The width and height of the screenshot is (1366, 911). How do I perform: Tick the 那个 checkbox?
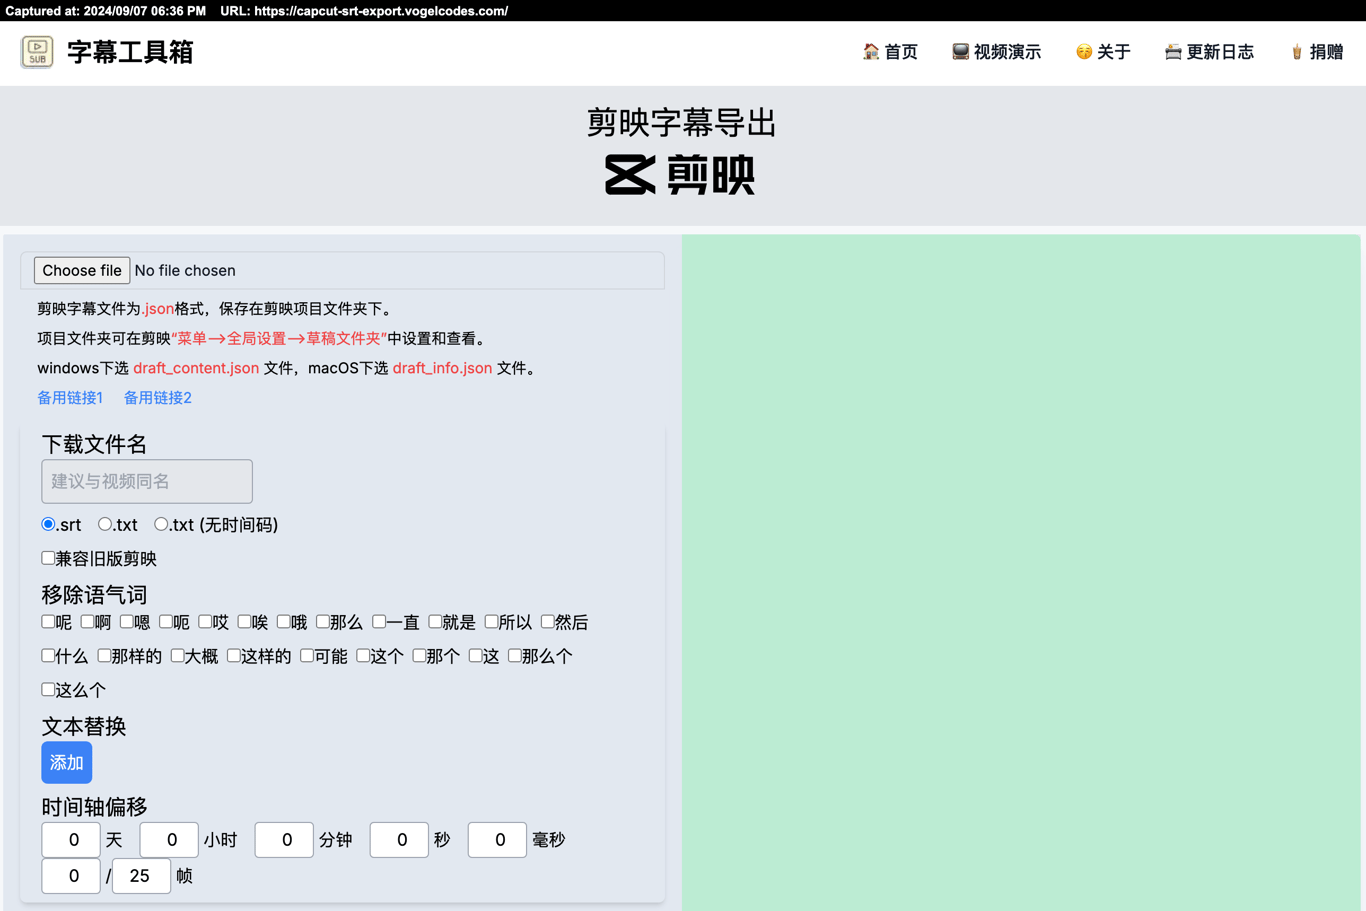(x=419, y=656)
